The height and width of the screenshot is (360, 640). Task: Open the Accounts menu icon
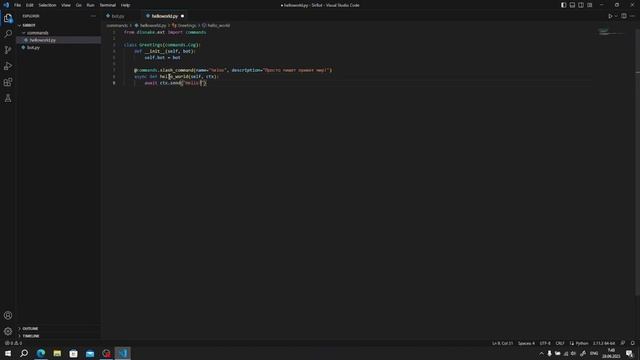(8, 315)
